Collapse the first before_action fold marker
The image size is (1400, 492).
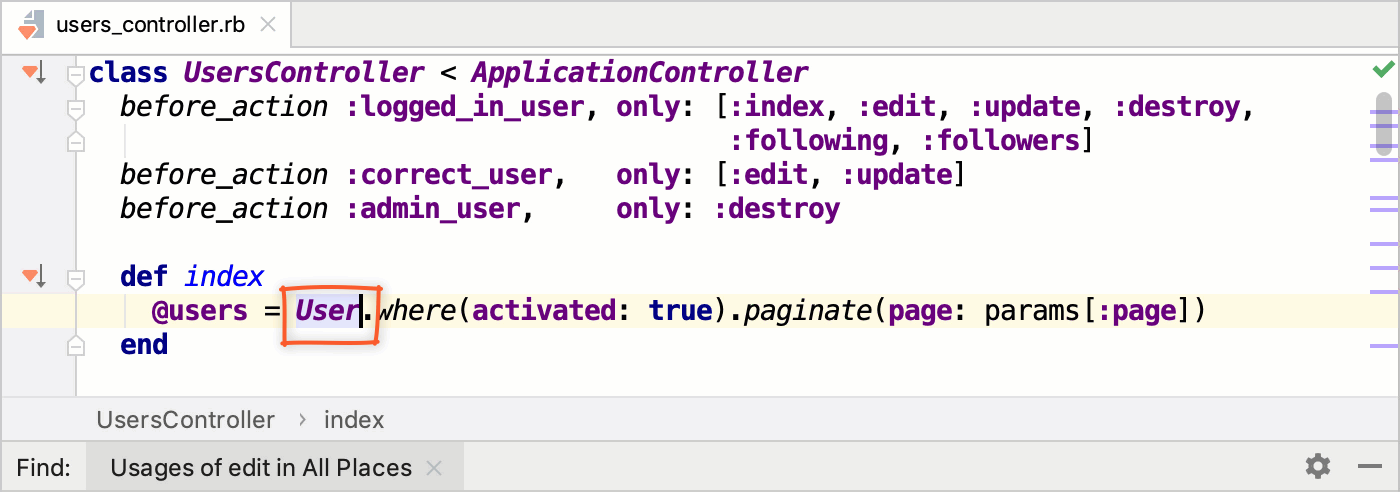click(x=75, y=107)
